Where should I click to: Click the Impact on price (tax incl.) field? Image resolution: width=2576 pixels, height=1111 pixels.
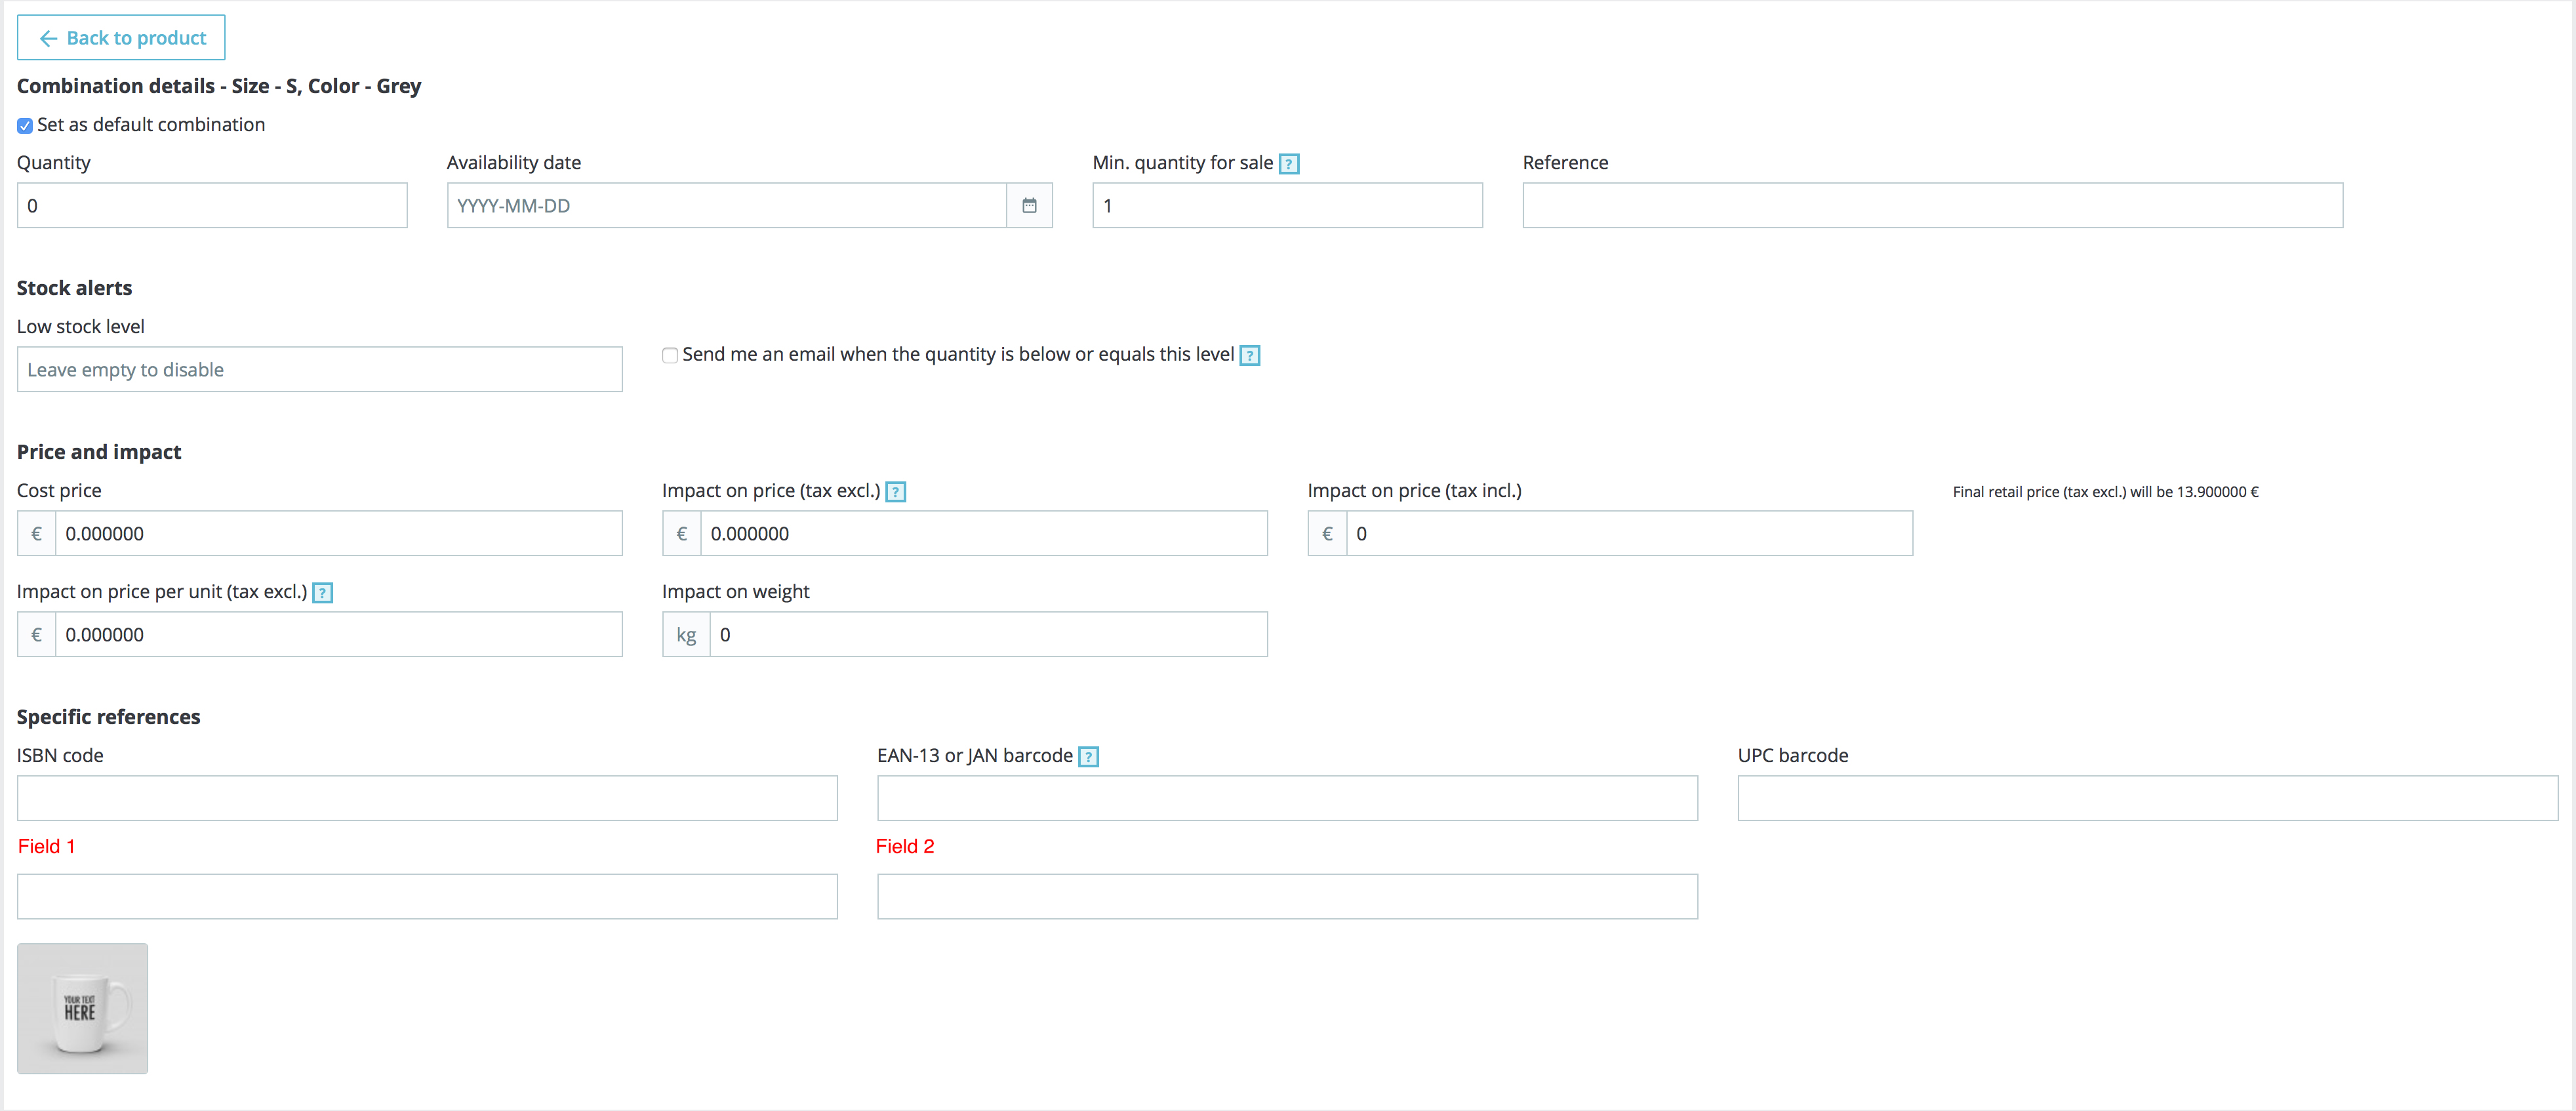(1628, 533)
